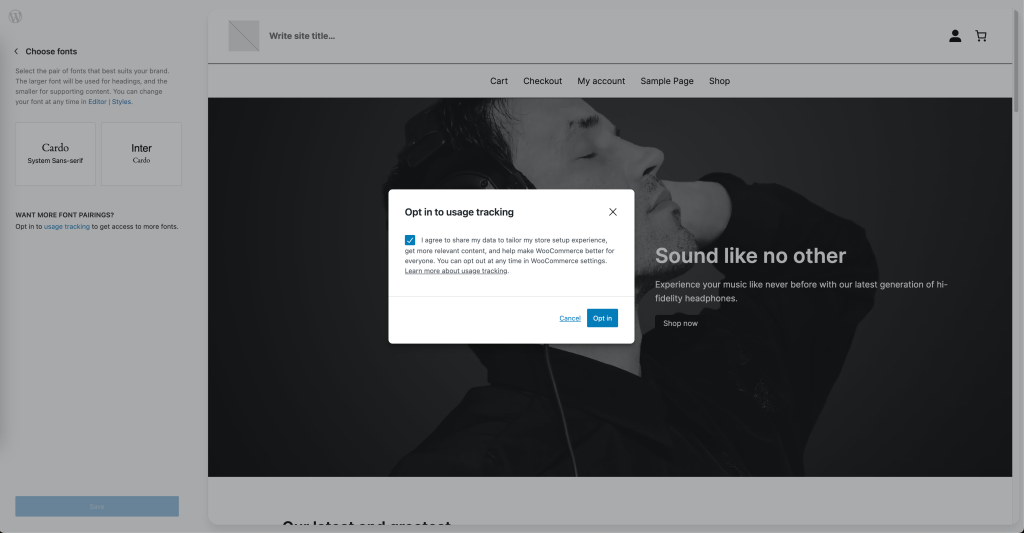
Task: Click the usage tracking link in sidebar
Action: (x=67, y=227)
